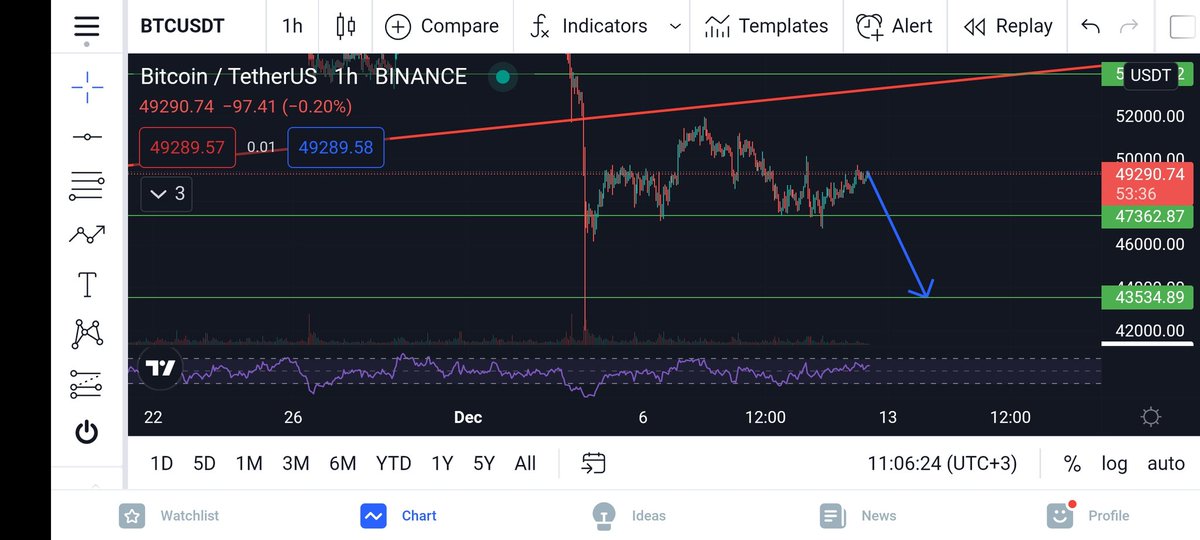Open the forecasting and measurement tools
Viewport: 1200px width, 540px height.
click(x=87, y=383)
